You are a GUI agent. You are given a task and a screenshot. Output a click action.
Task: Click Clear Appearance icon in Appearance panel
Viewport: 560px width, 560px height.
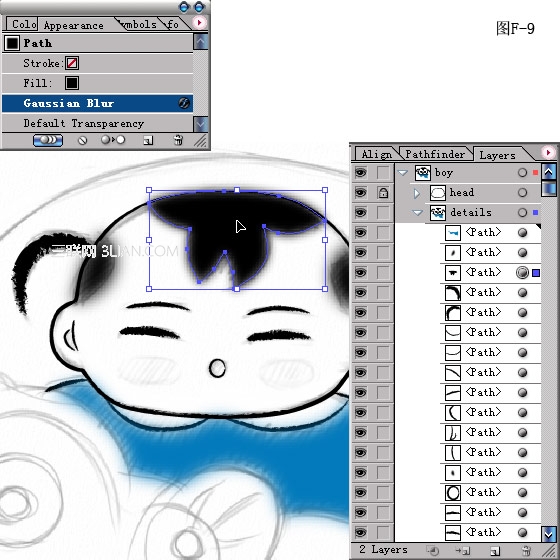(82, 140)
